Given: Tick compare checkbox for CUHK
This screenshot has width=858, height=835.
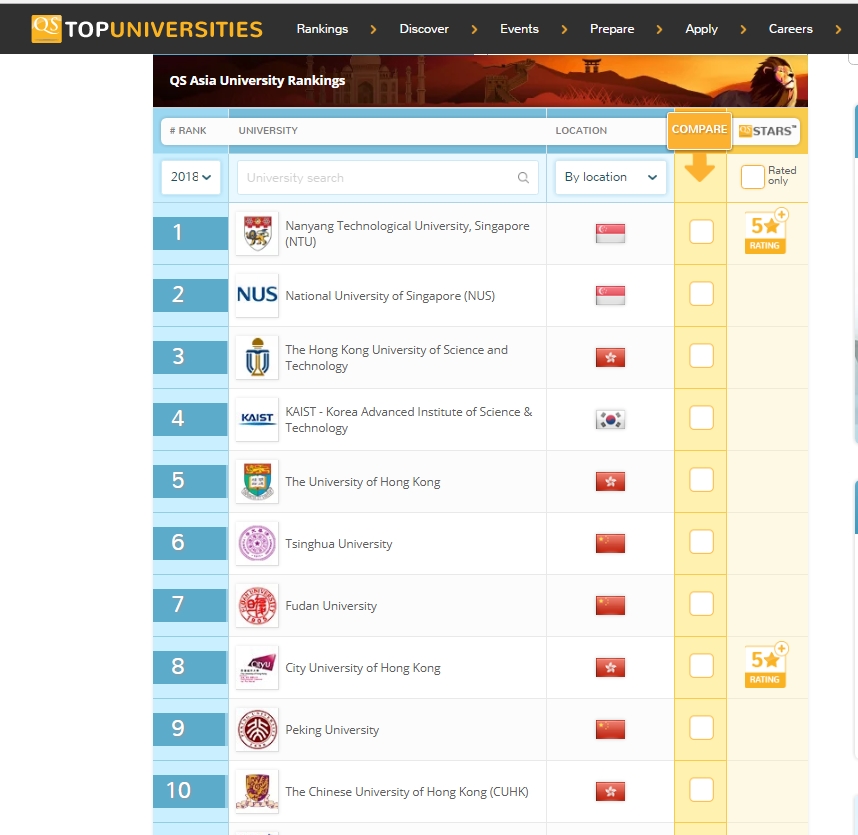Looking at the screenshot, I should [701, 790].
